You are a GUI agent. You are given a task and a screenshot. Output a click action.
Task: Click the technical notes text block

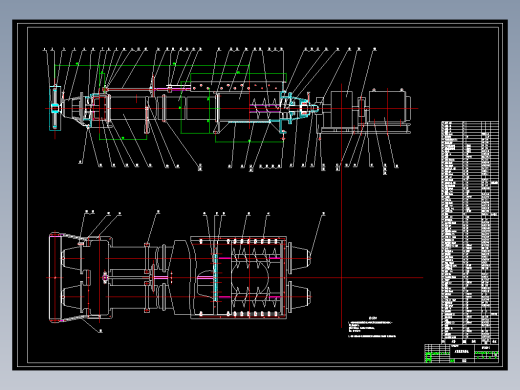click(372, 327)
